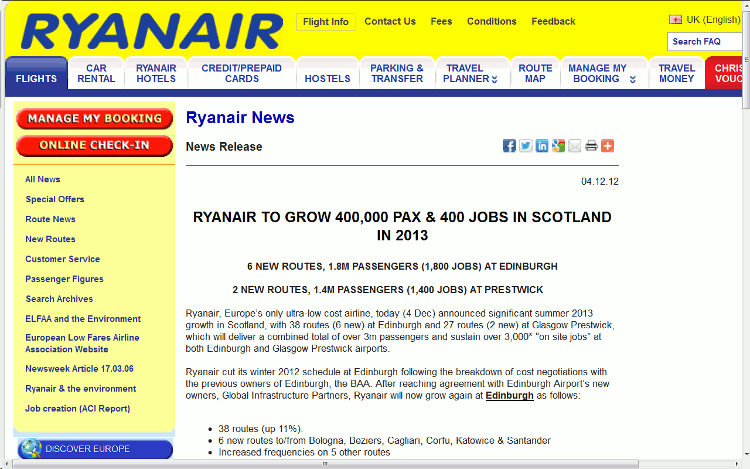
Task: Click the horizontal scrollbar thumb
Action: (x=325, y=464)
